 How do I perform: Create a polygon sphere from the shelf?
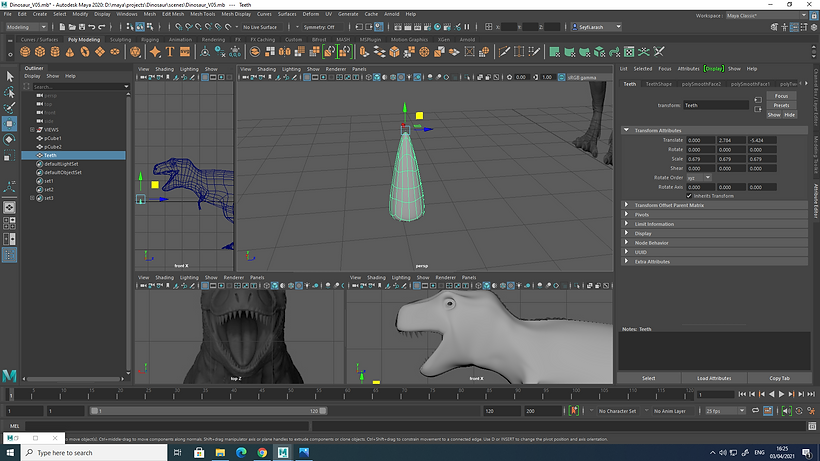(x=25, y=52)
